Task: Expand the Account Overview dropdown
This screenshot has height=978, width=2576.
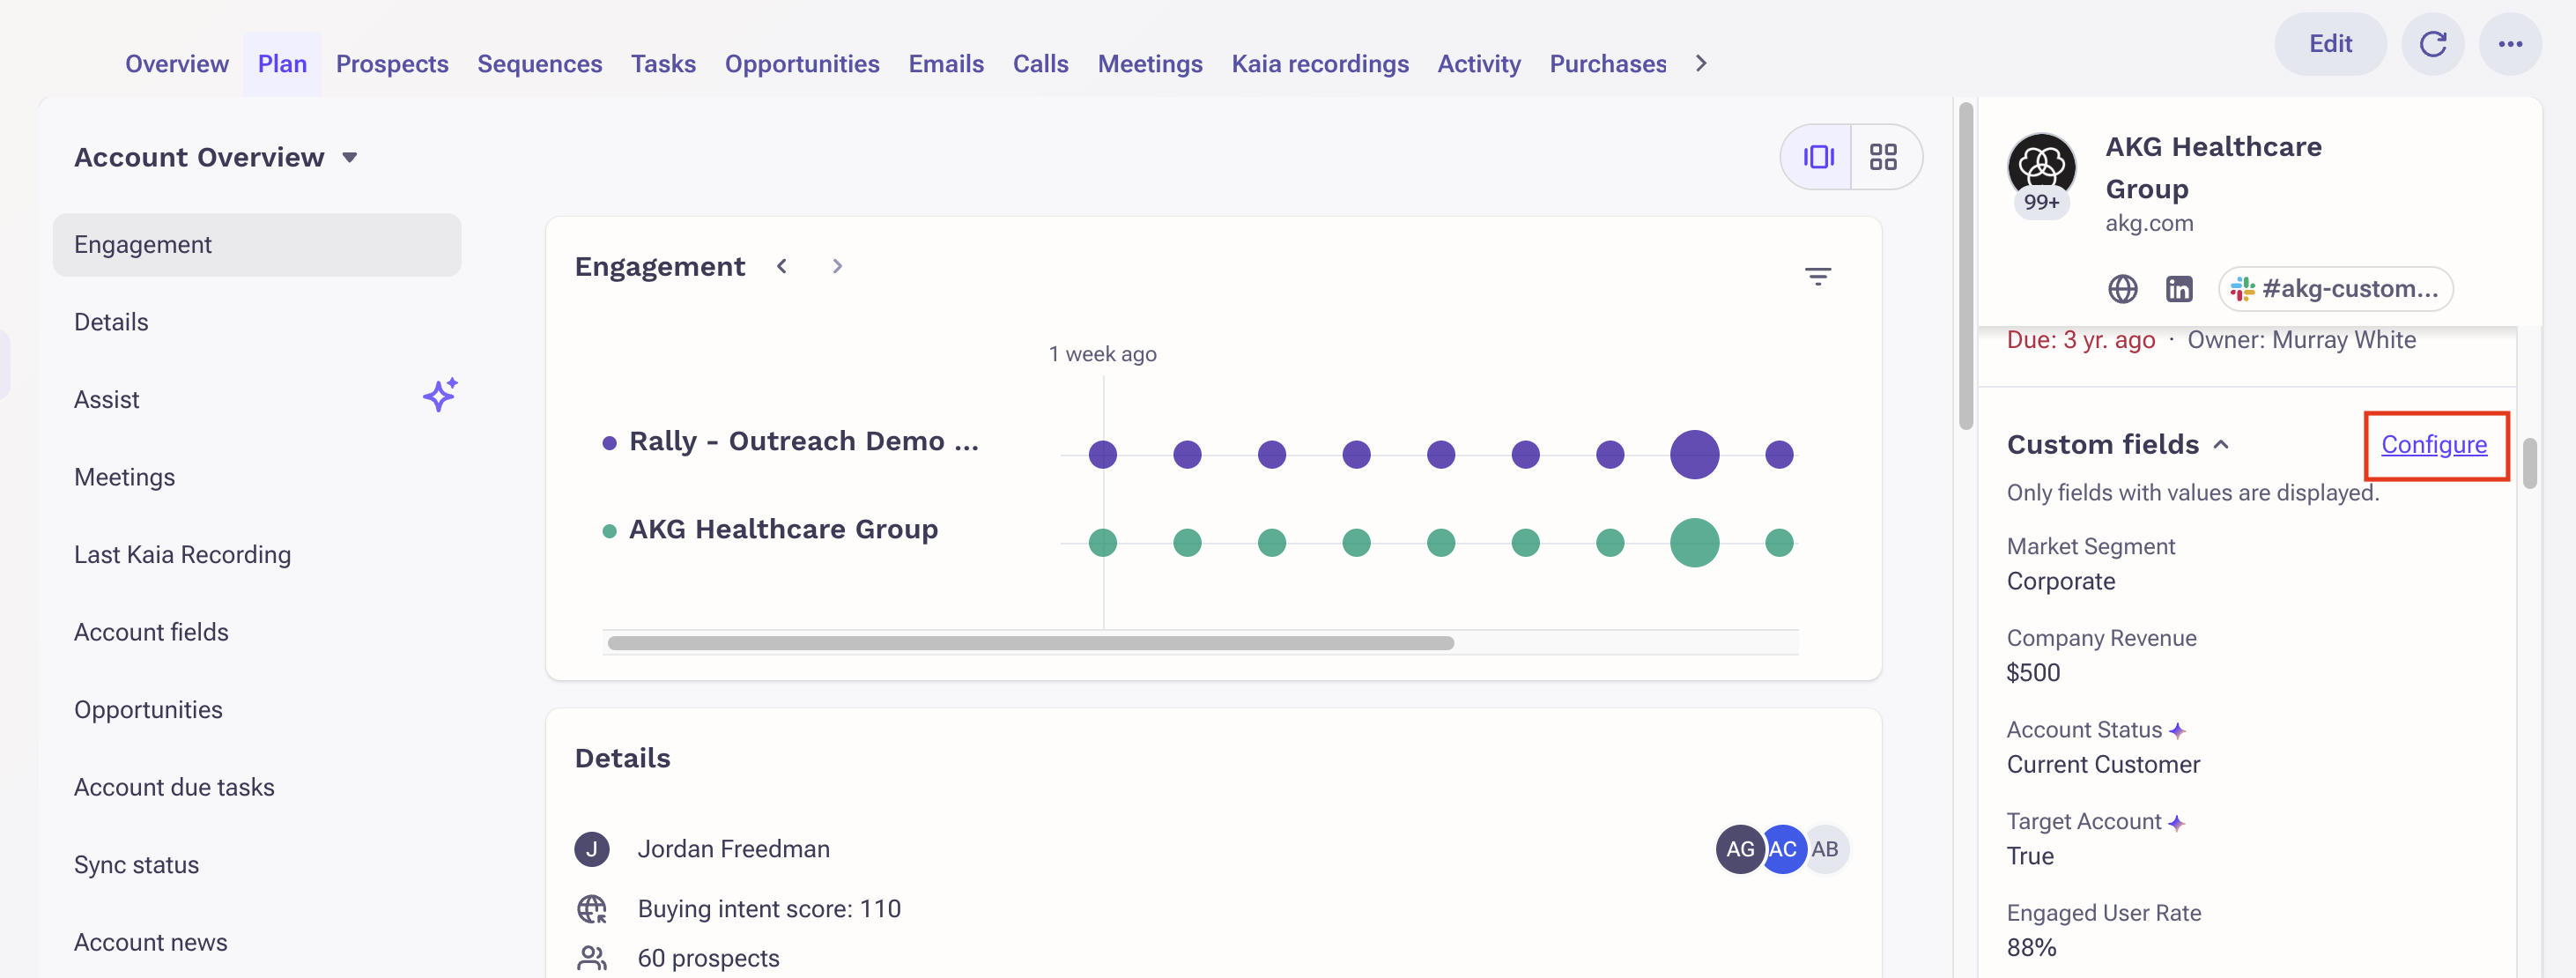Action: click(349, 158)
